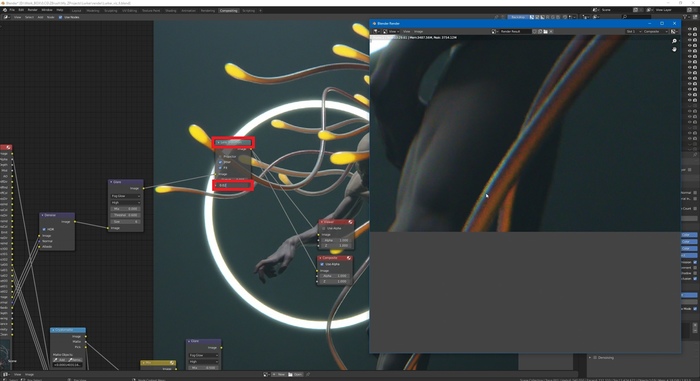700x381 pixels.
Task: Collapse the Composite node
Action: pyautogui.click(x=321, y=258)
